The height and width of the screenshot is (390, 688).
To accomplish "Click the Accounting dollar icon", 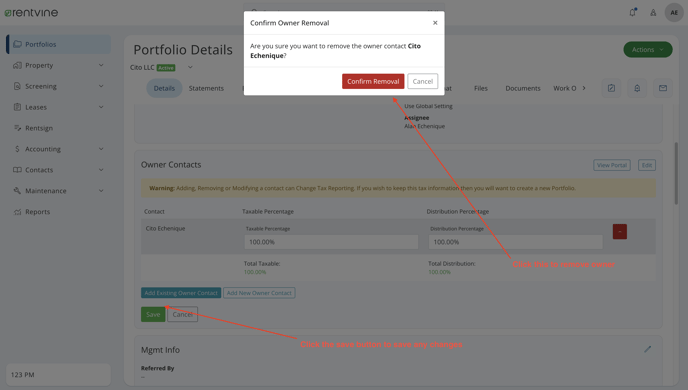I will [x=18, y=149].
